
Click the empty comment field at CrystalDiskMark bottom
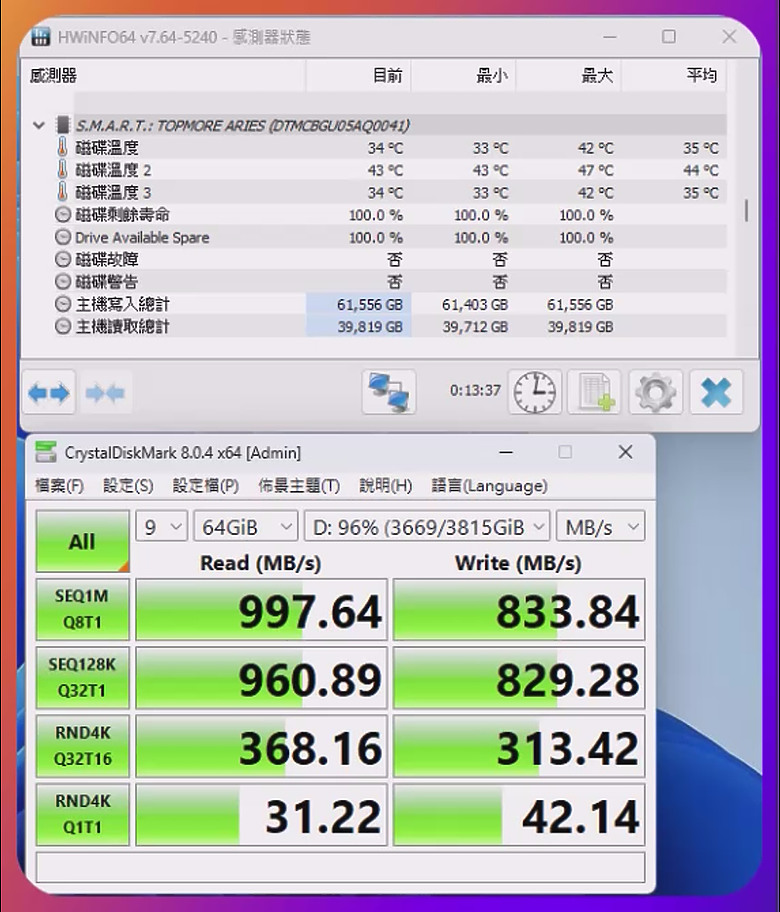[x=340, y=867]
